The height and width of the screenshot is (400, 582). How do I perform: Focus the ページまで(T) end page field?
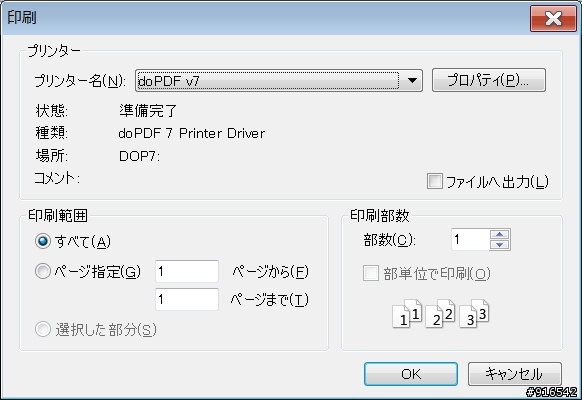pyautogui.click(x=187, y=299)
